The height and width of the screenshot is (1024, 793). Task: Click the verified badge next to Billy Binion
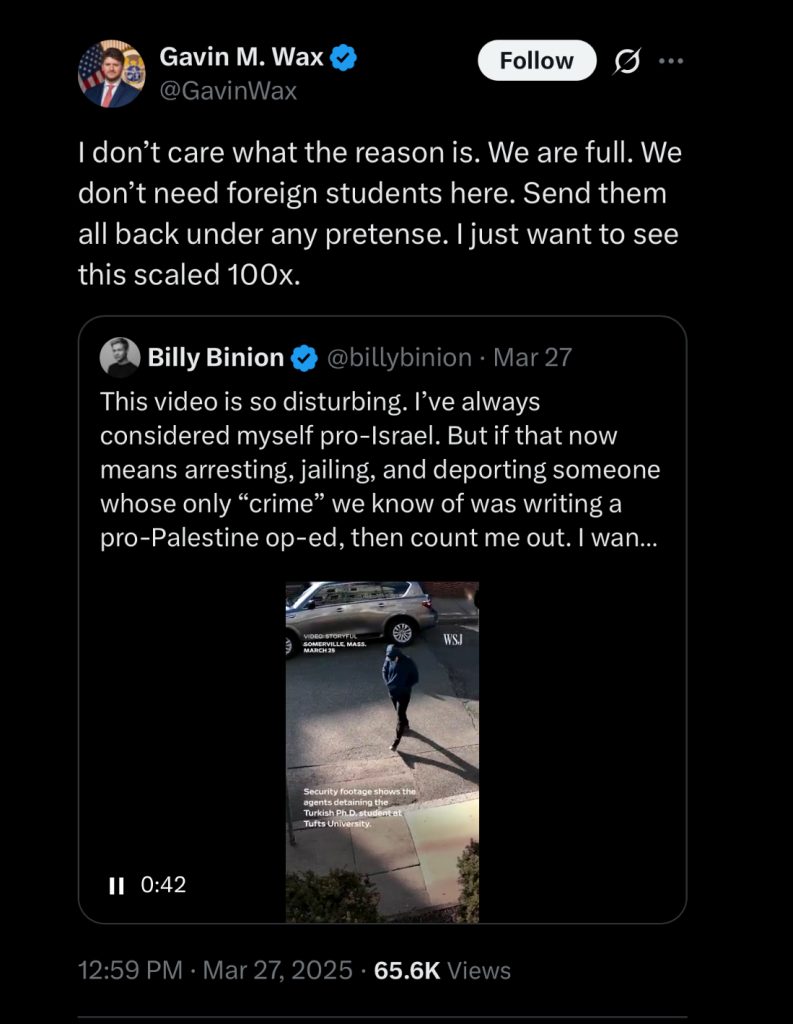click(304, 357)
